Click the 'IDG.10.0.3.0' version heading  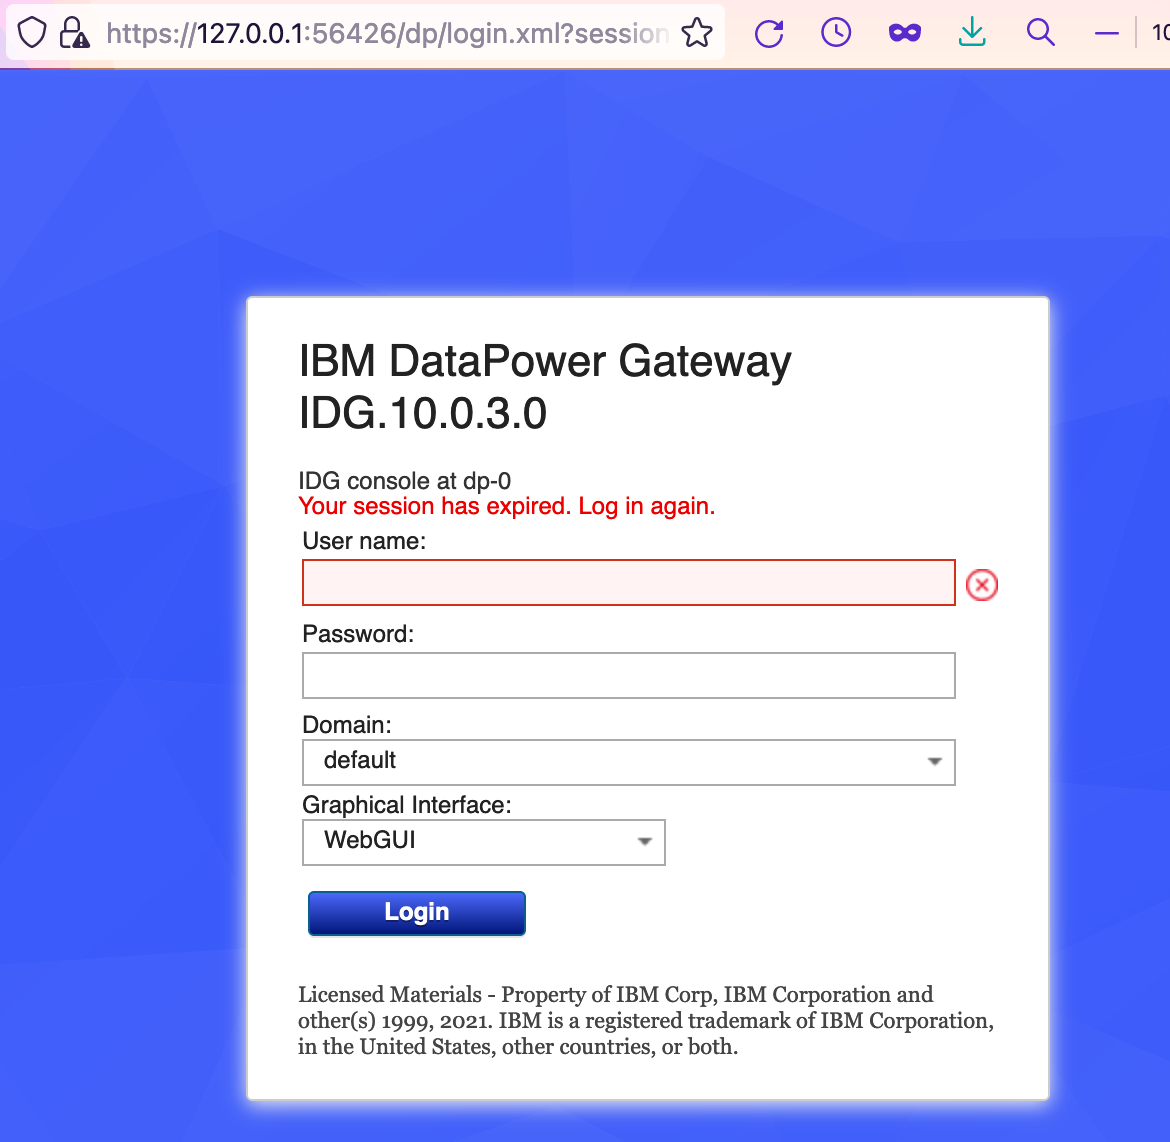click(423, 414)
